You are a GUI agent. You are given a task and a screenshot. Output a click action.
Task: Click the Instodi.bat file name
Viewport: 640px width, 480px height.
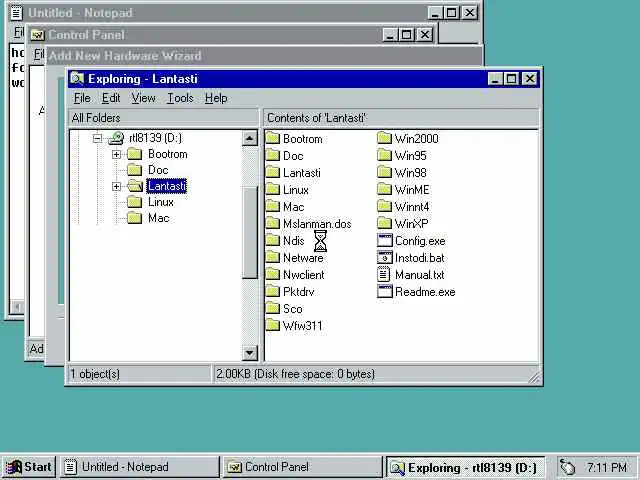(x=419, y=258)
